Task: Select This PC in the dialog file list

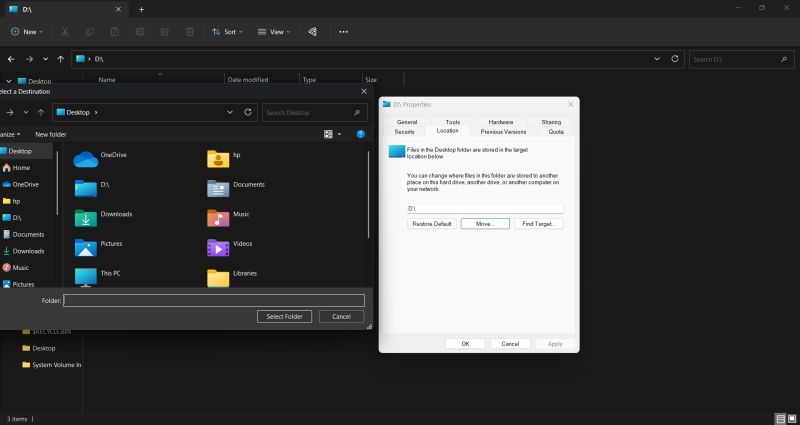Action: pos(97,277)
